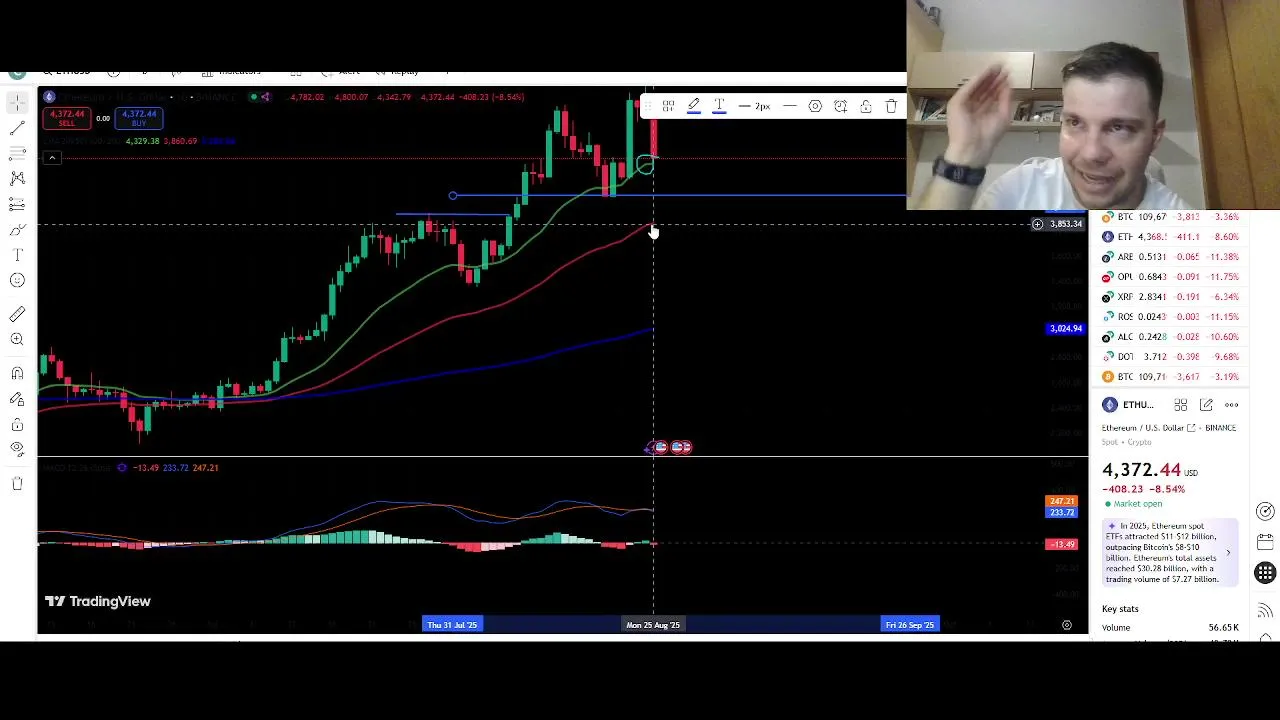Select the XABCD pattern tool

click(x=17, y=178)
